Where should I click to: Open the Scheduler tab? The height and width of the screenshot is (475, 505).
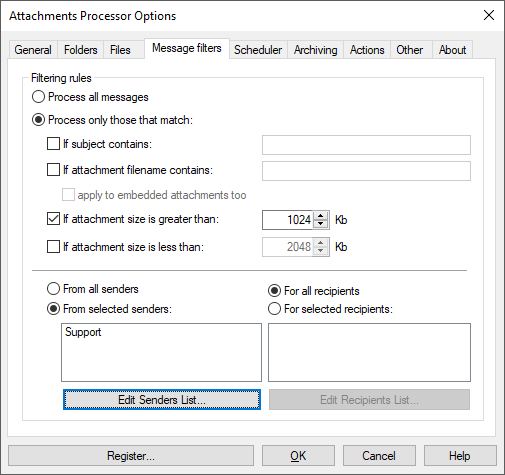258,50
